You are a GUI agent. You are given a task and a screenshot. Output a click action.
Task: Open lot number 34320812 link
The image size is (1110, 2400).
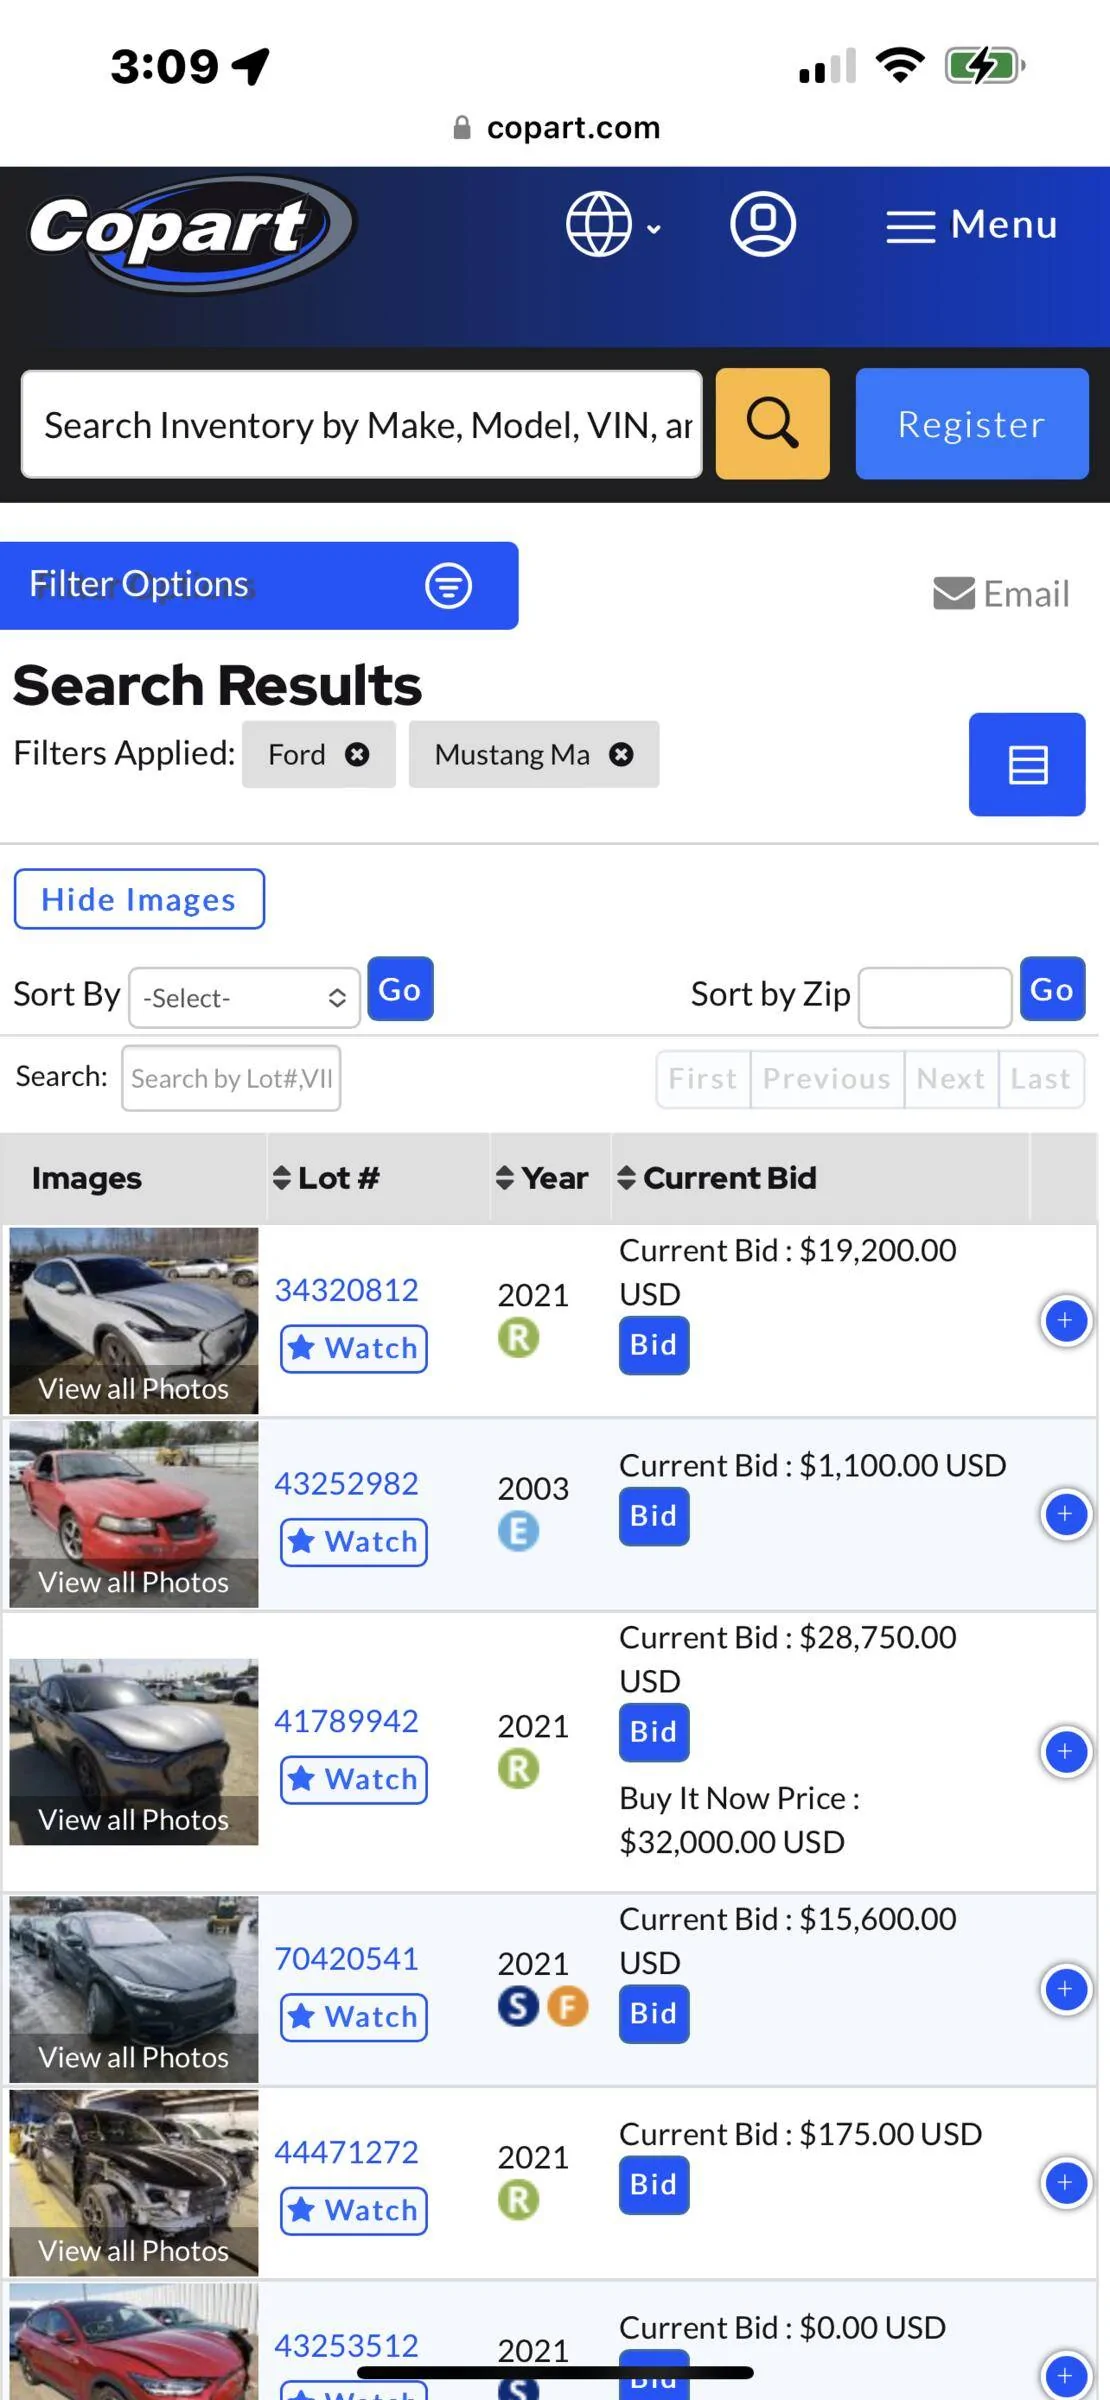346,1290
